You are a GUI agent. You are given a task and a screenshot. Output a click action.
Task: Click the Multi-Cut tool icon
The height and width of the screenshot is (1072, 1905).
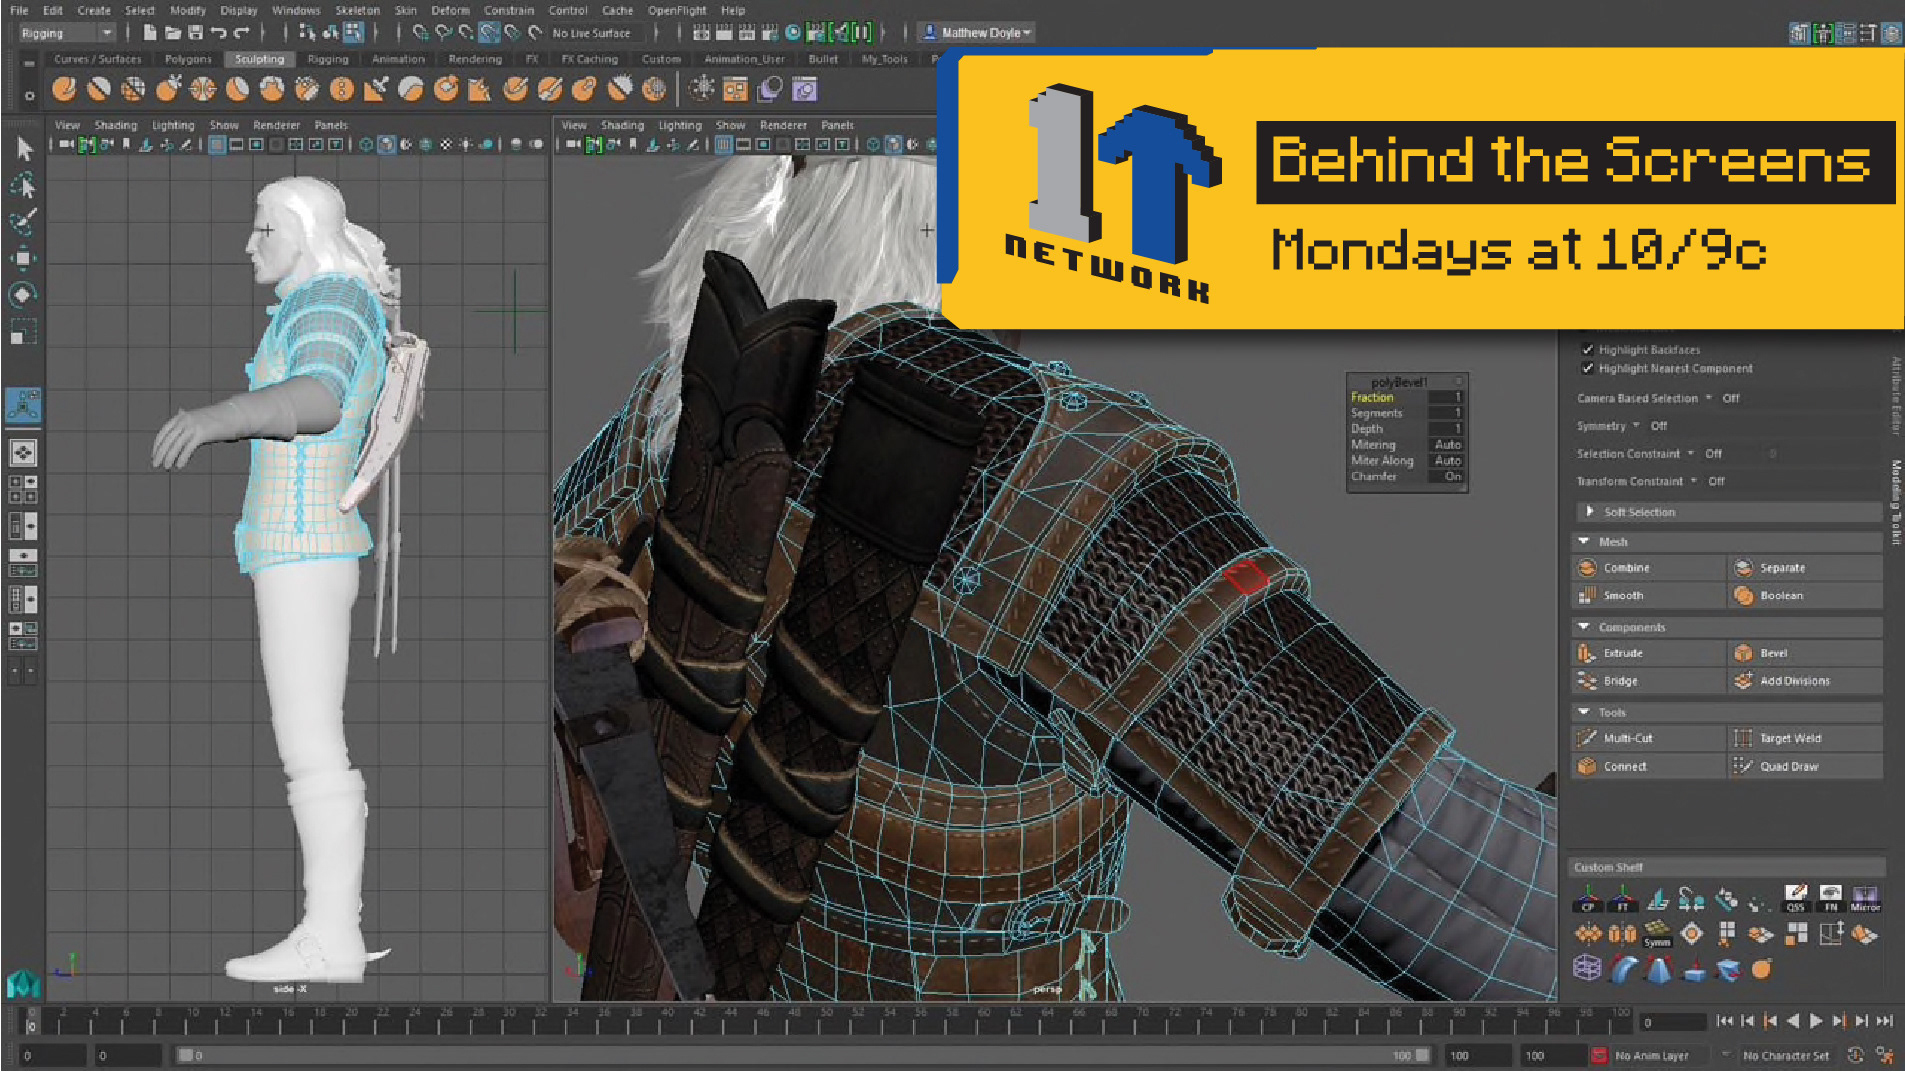(1587, 738)
